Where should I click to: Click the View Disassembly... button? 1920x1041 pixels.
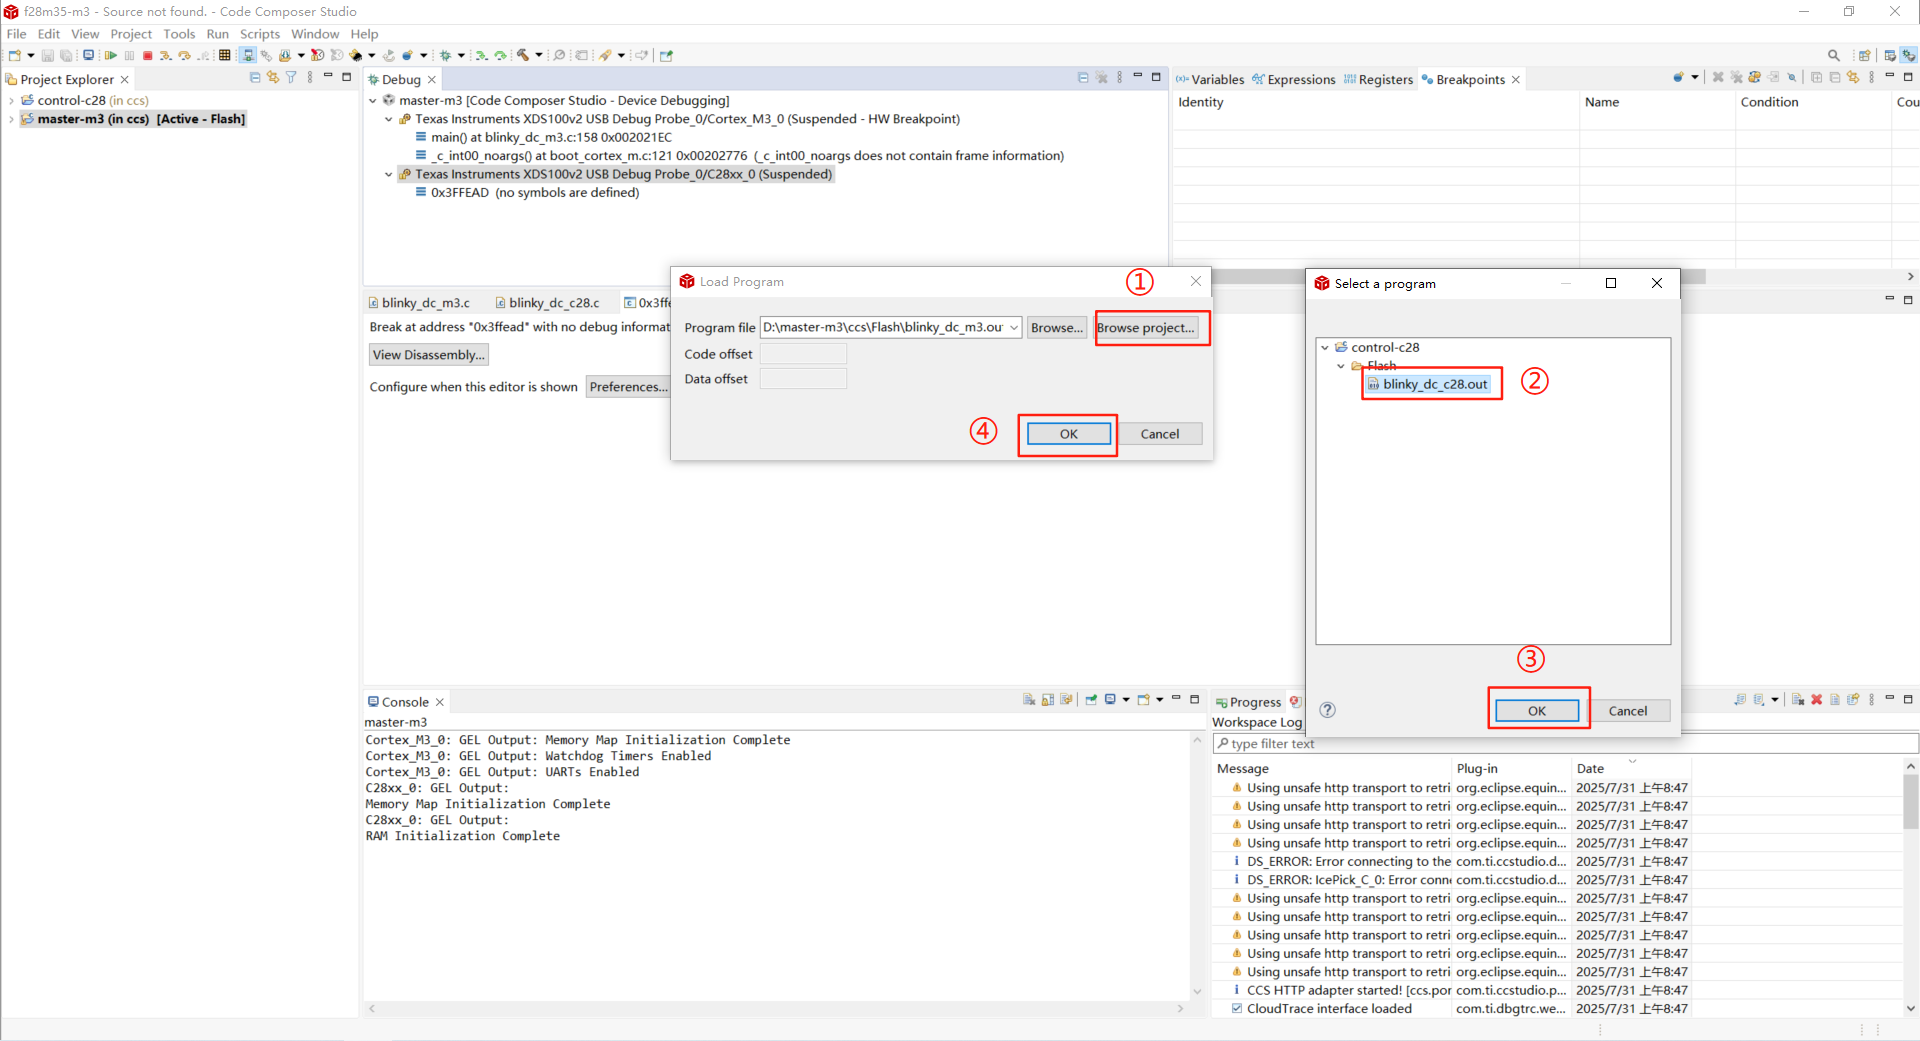428,355
